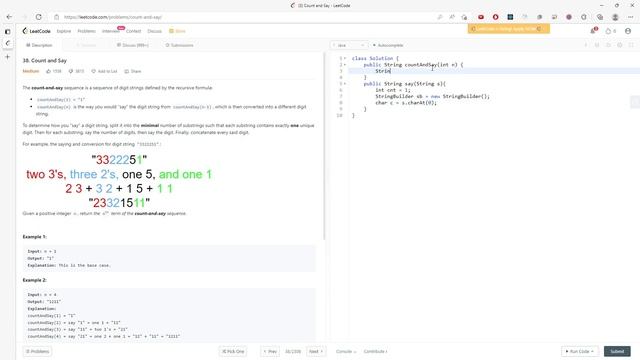The height and width of the screenshot is (360, 640).
Task: Collapse the code fold arrow on line 5
Action: click(345, 84)
